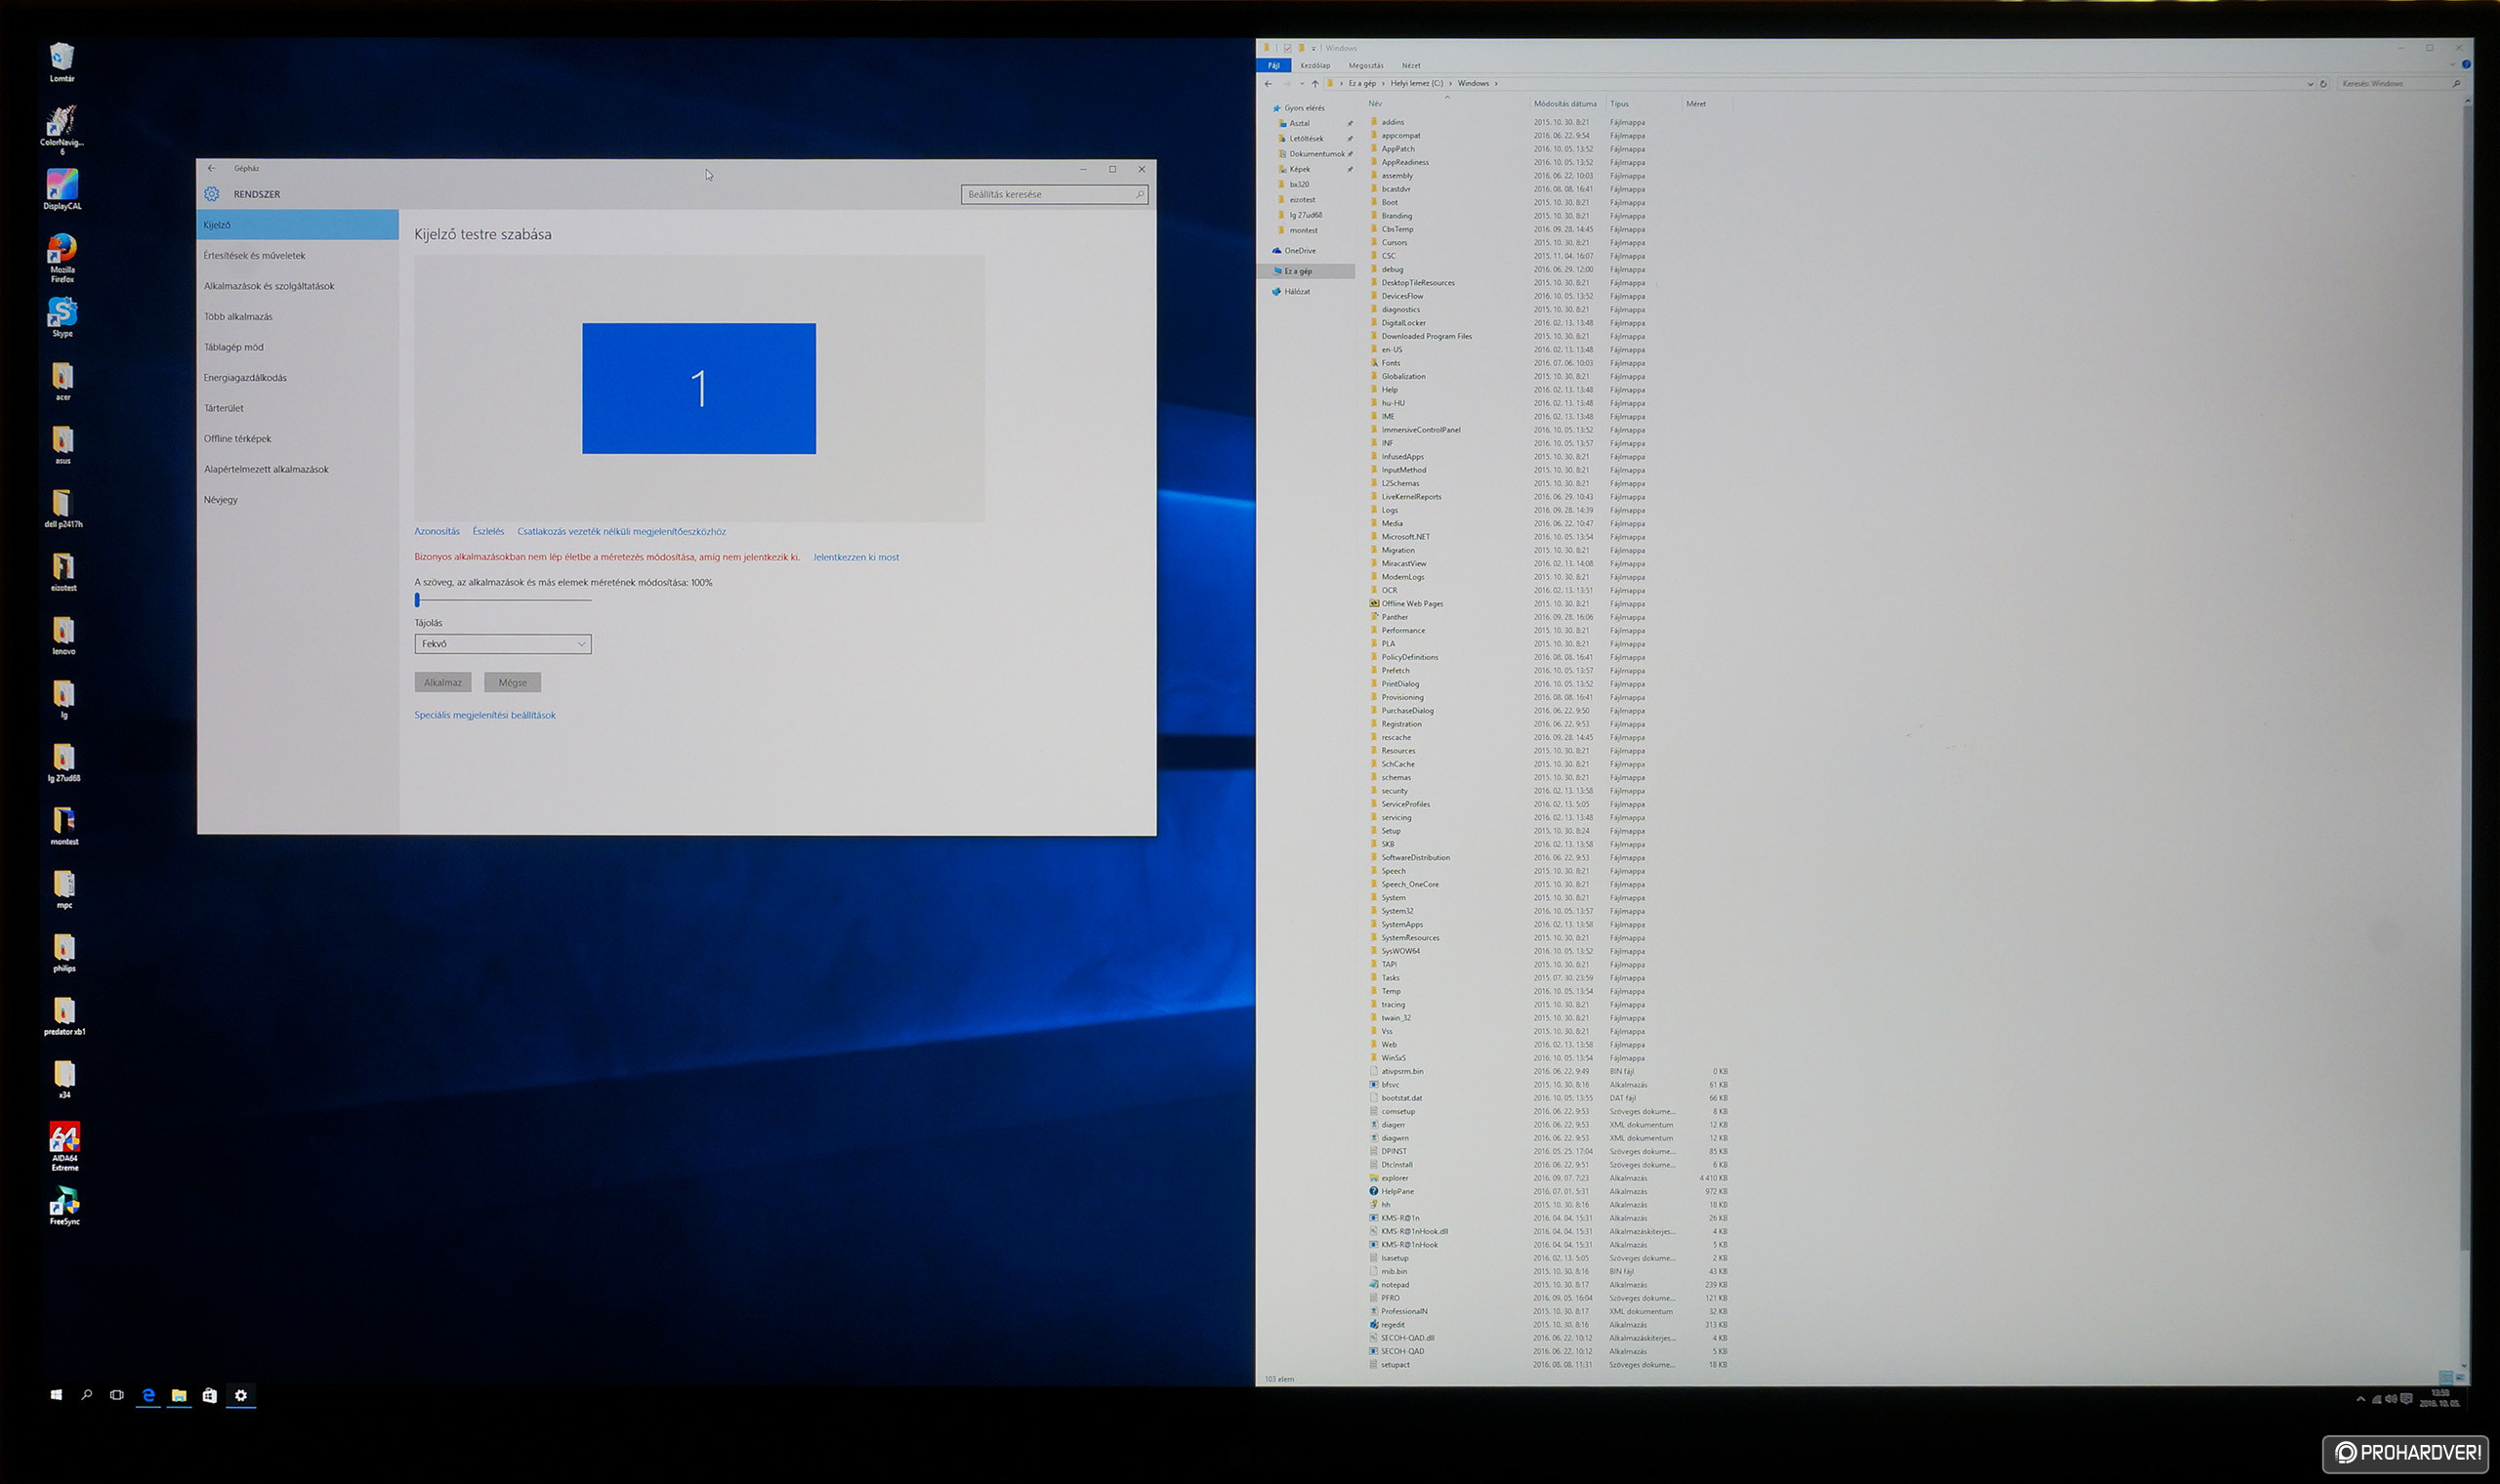Open Skype desktop shortcut
The height and width of the screenshot is (1484, 2500).
[x=62, y=318]
